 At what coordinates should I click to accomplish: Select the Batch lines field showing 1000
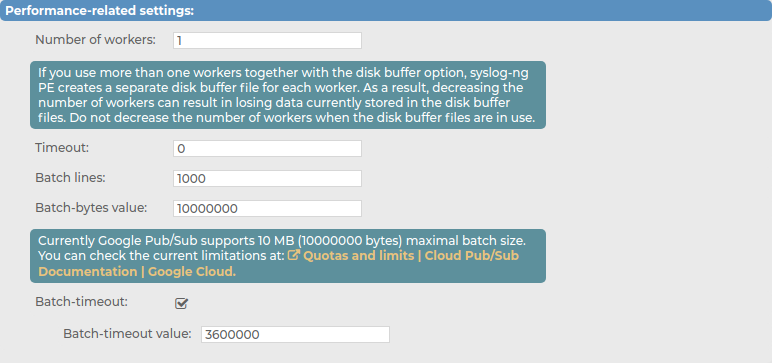coord(267,178)
